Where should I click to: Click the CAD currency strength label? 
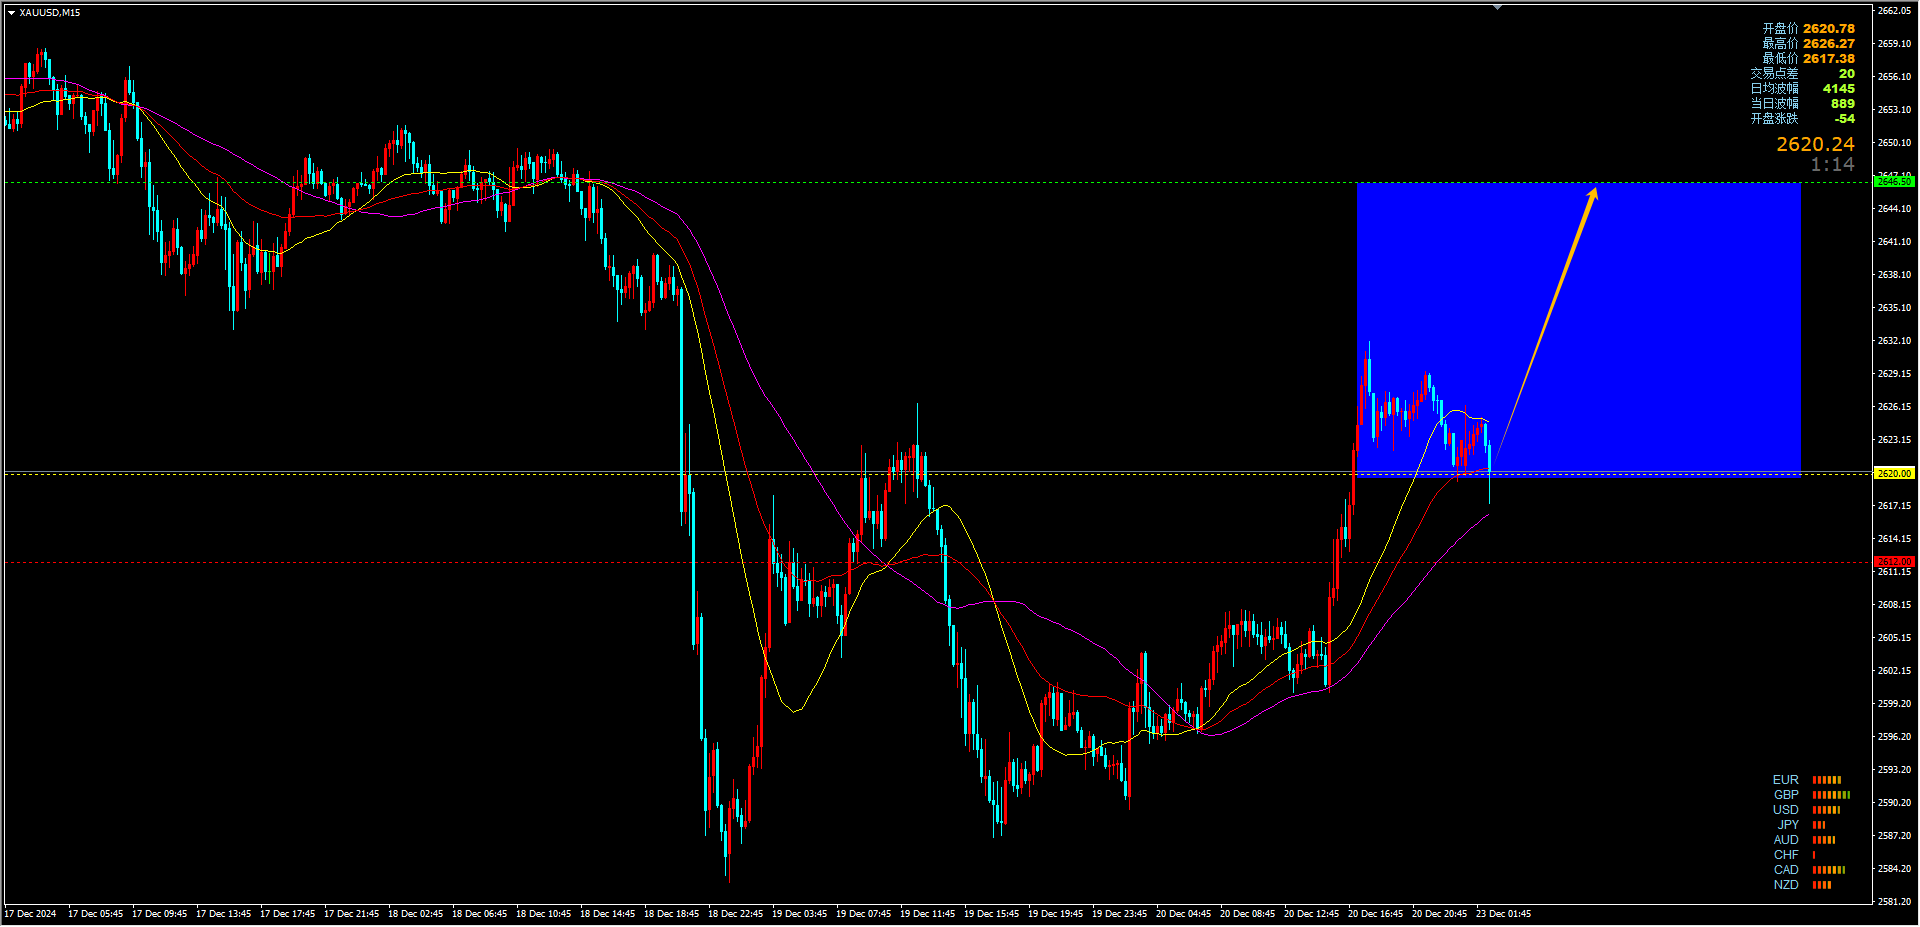point(1786,870)
